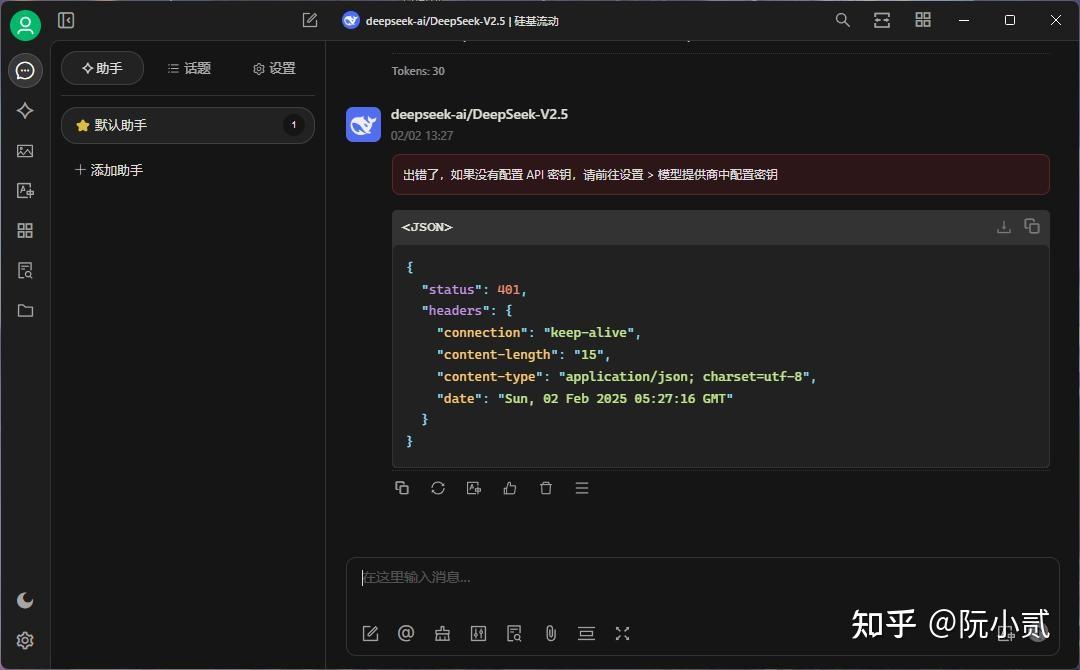Select a knowledge base from the input toolbar
Screen dimensions: 1080x670
point(515,634)
